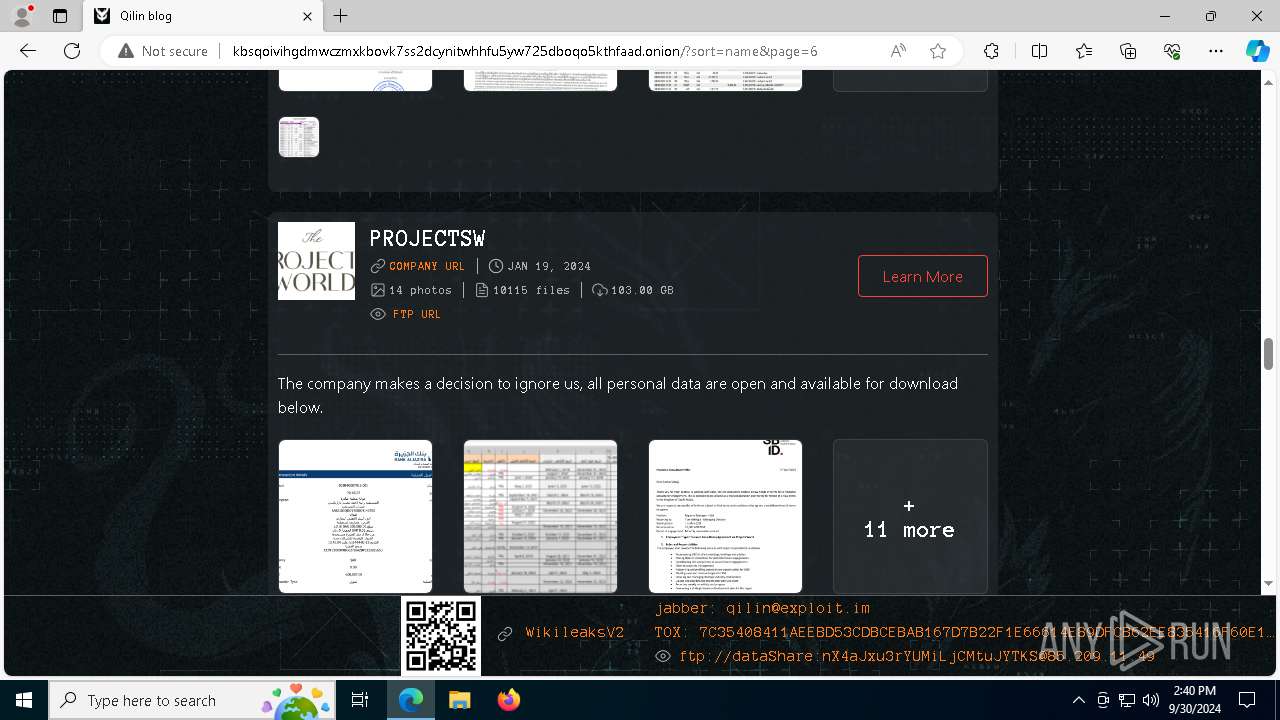Image resolution: width=1280 pixels, height=720 pixels.
Task: Open Microsoft Edge from taskbar
Action: tap(411, 700)
